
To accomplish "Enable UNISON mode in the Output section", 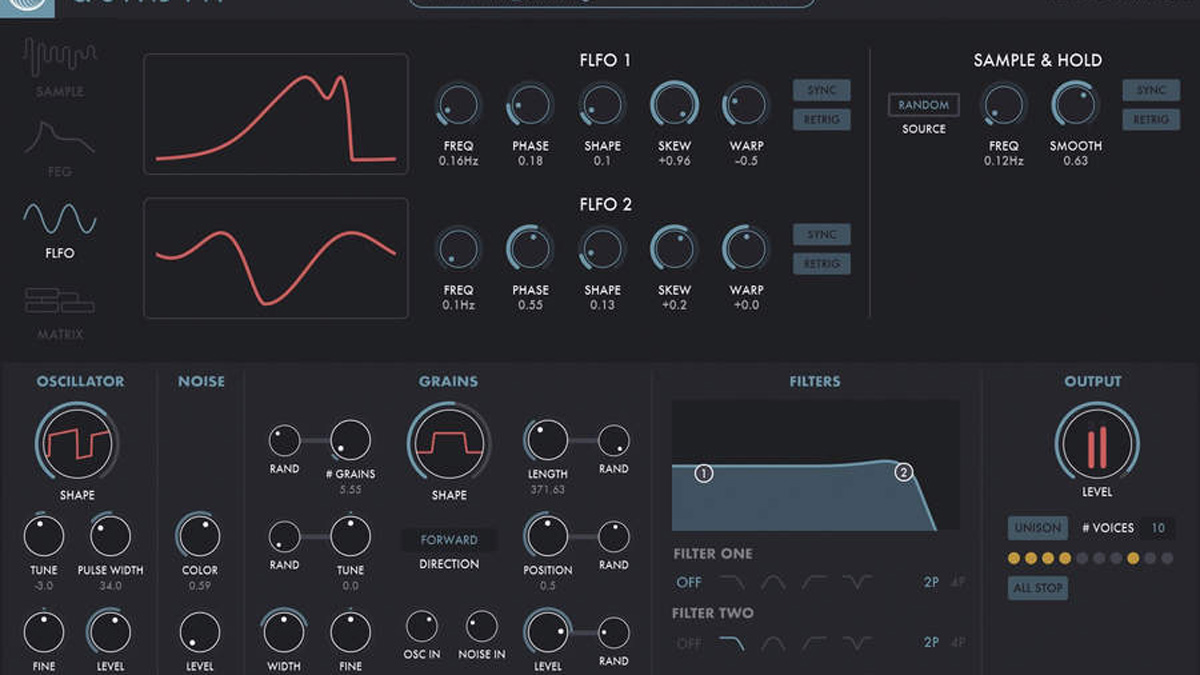I will coord(1037,528).
